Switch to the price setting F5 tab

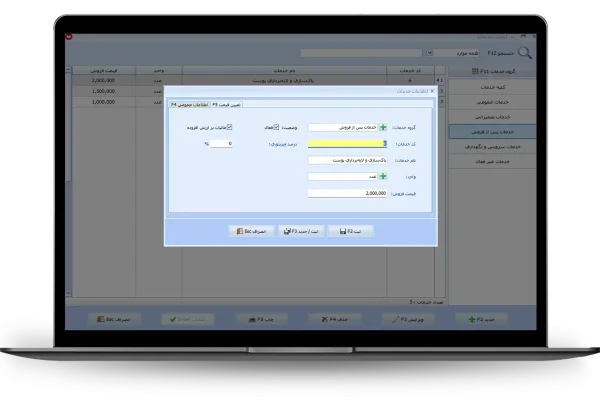point(227,104)
